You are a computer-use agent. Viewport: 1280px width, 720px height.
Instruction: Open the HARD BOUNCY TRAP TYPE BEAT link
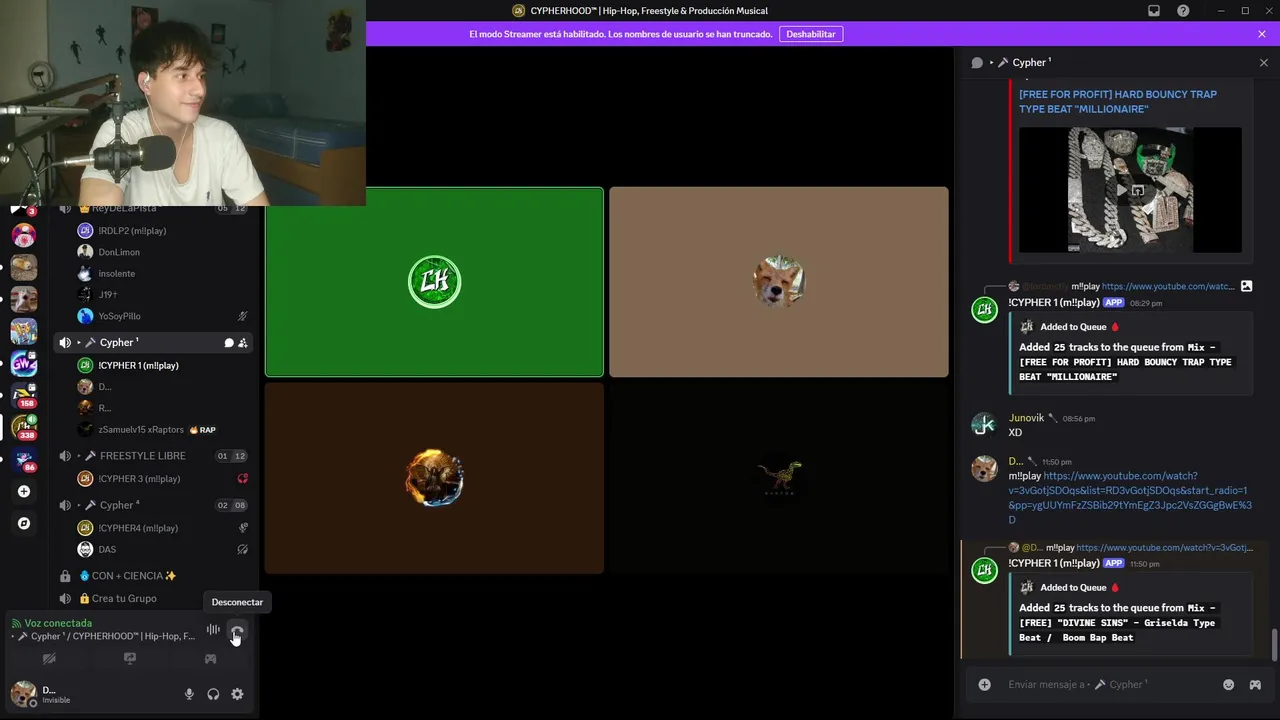click(1118, 101)
